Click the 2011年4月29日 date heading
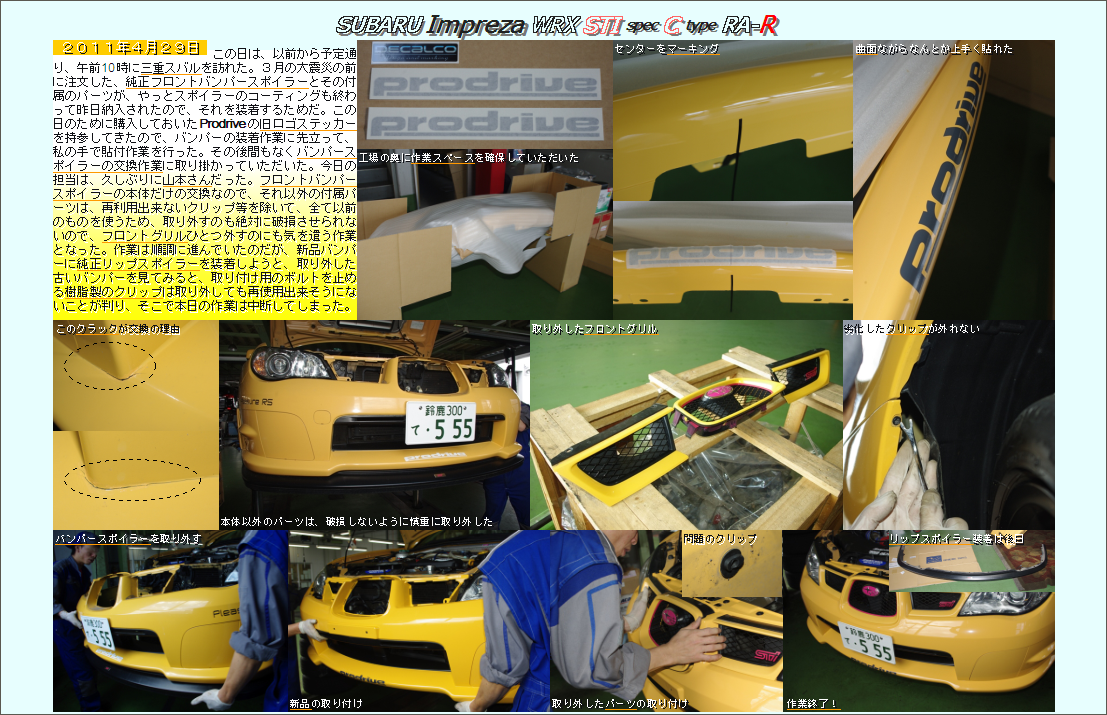The width and height of the screenshot is (1107, 715). click(x=129, y=48)
